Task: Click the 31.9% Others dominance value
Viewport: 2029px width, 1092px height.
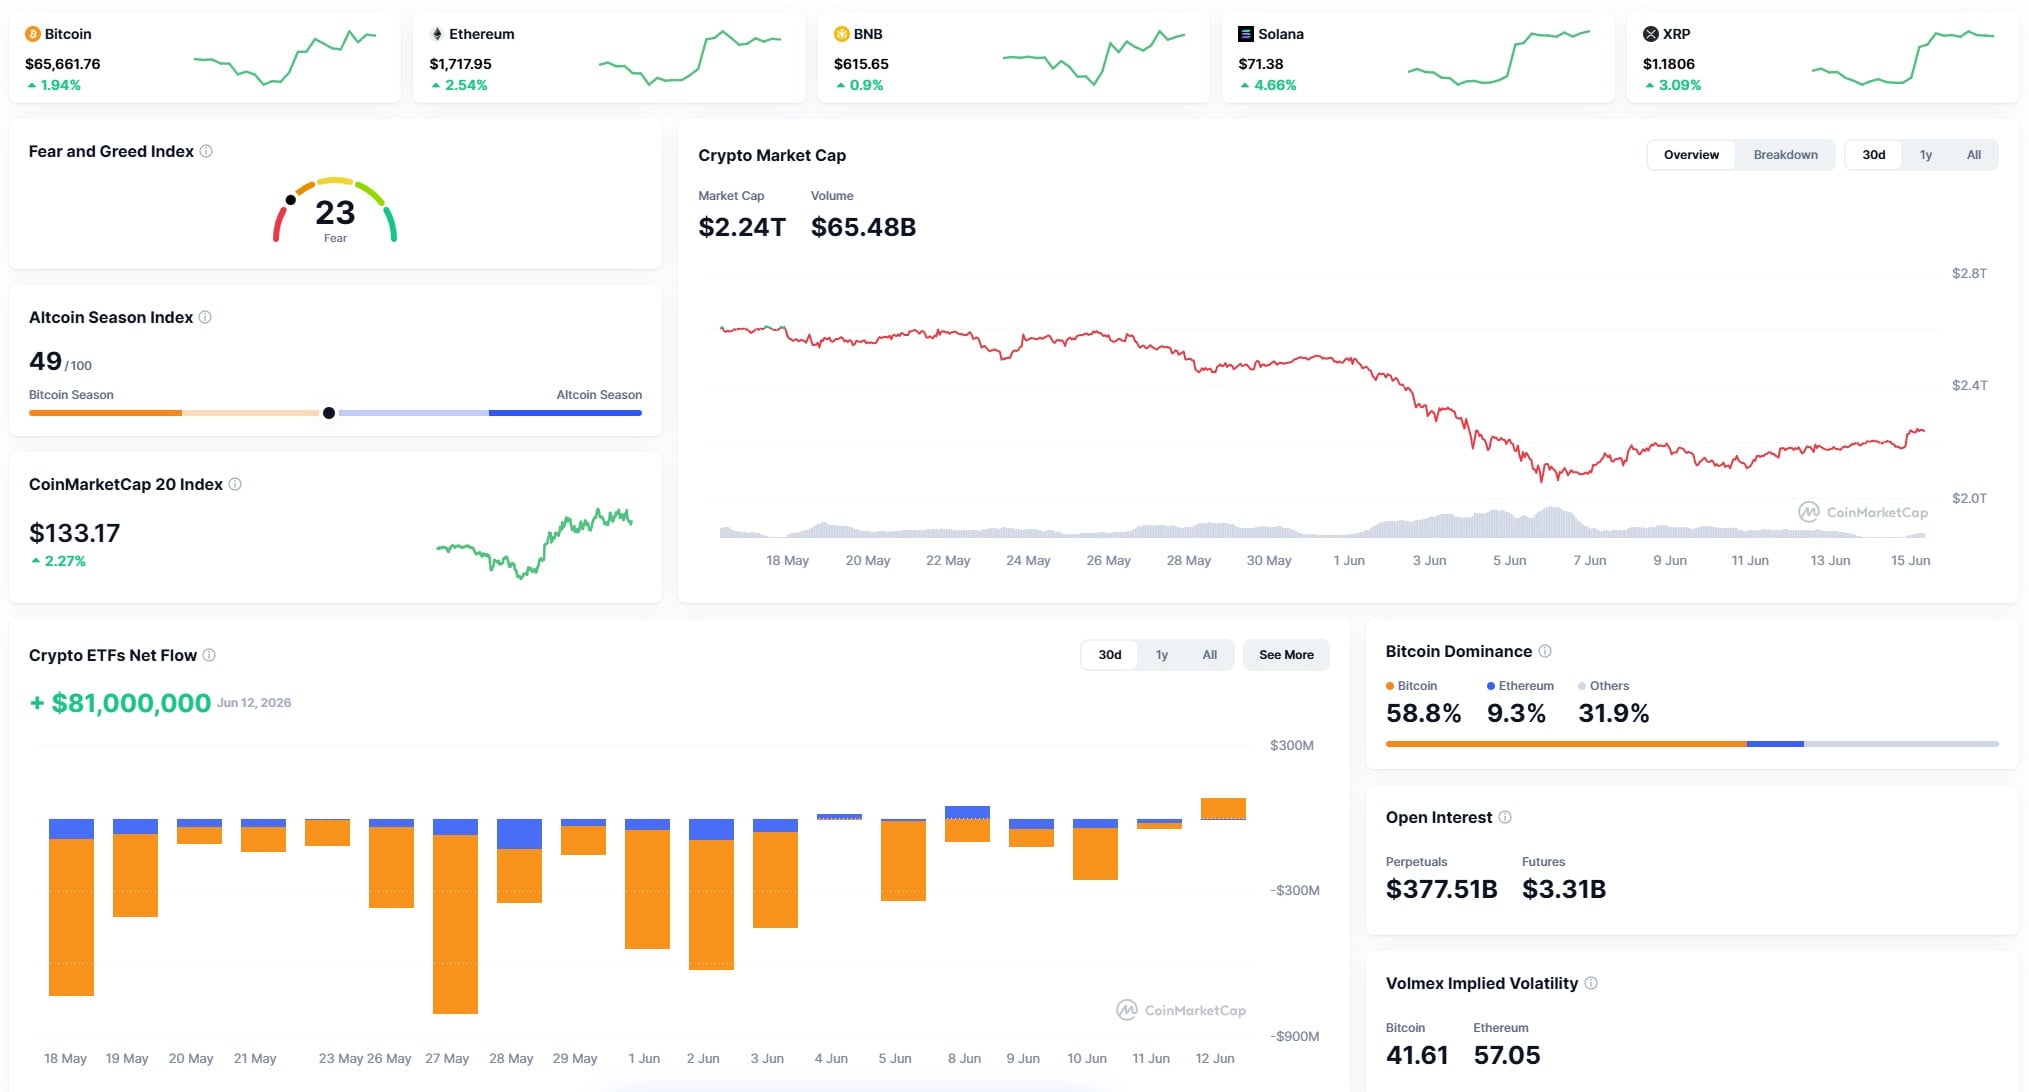Action: pyautogui.click(x=1613, y=713)
